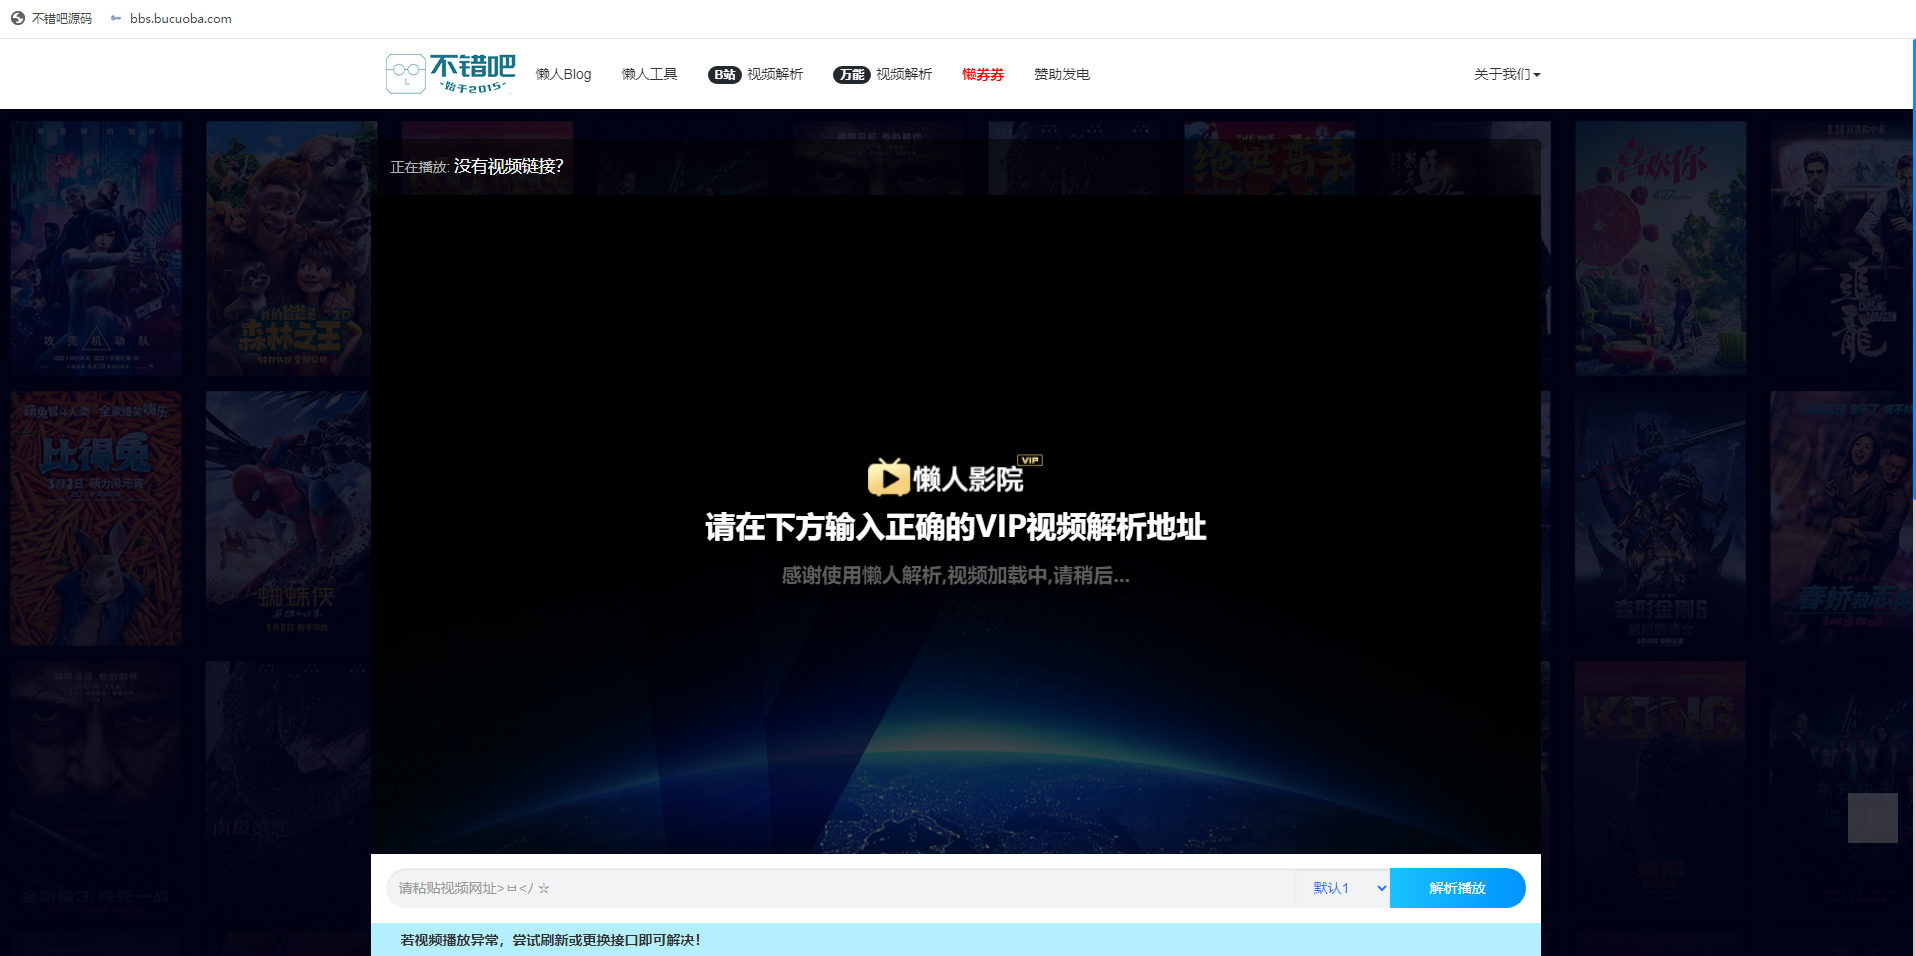Click the page's vertical scrollbar
Screen dimensions: 1916x956
[1912, 300]
